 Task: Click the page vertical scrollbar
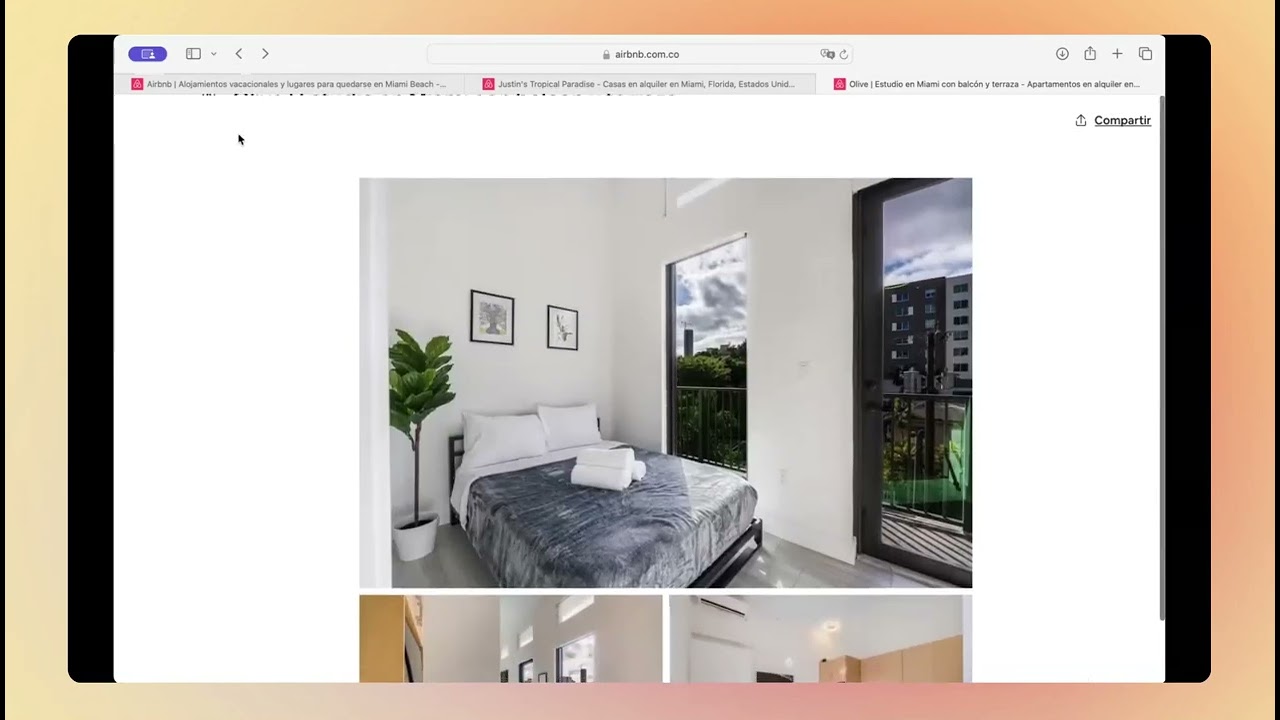click(1161, 360)
